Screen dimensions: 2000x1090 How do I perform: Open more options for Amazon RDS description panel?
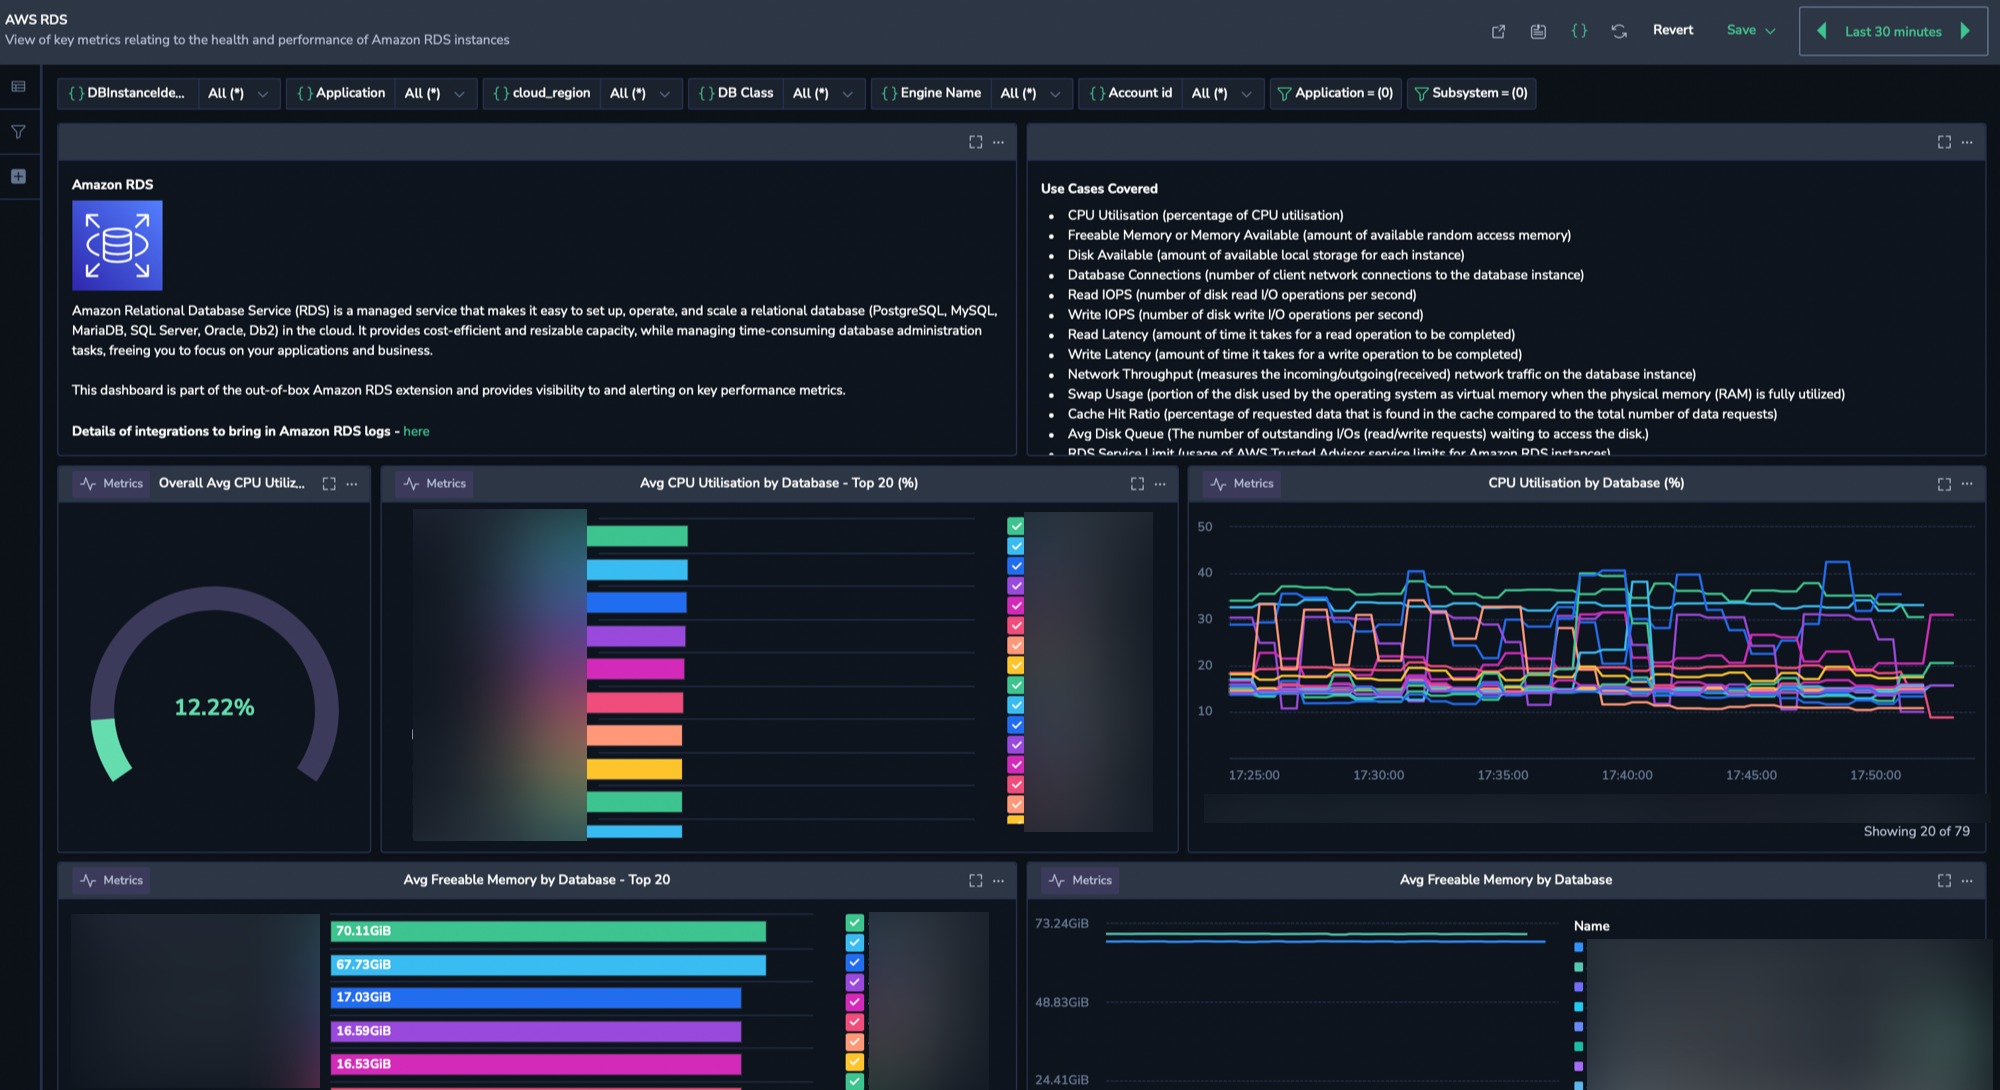click(x=999, y=142)
